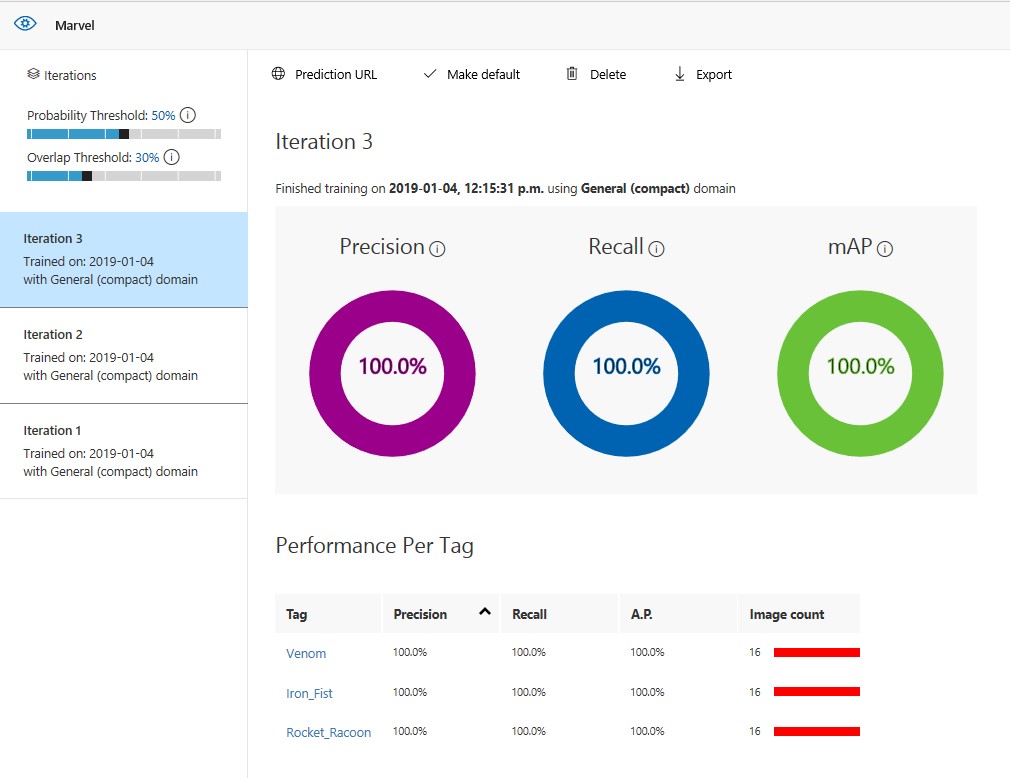Screen dimensions: 1010x778
Task: Click Make default for this iteration
Action: click(x=472, y=74)
